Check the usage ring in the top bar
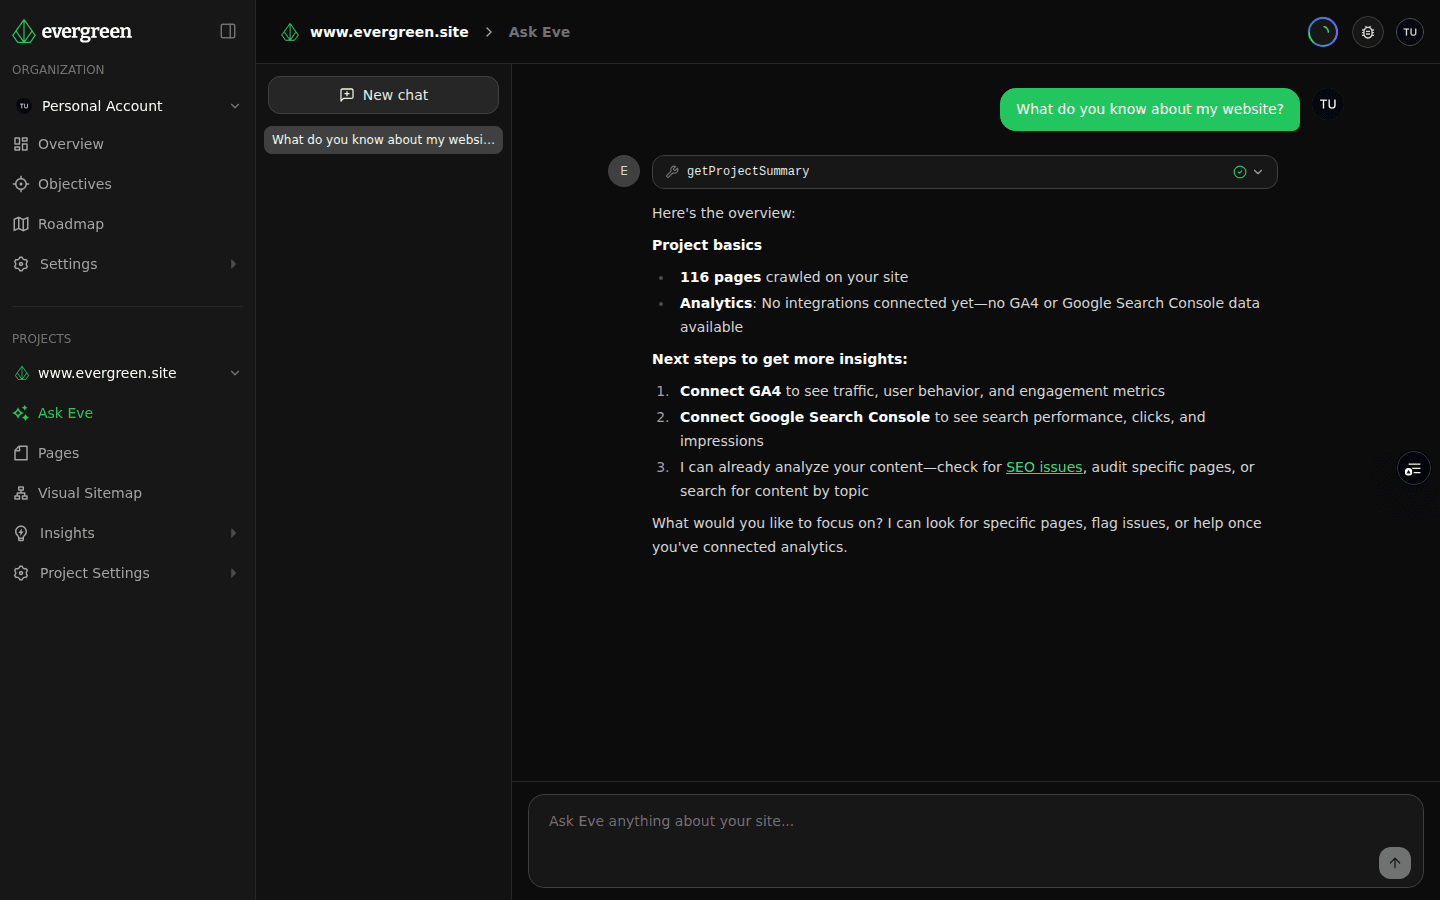The height and width of the screenshot is (900, 1440). click(1322, 31)
